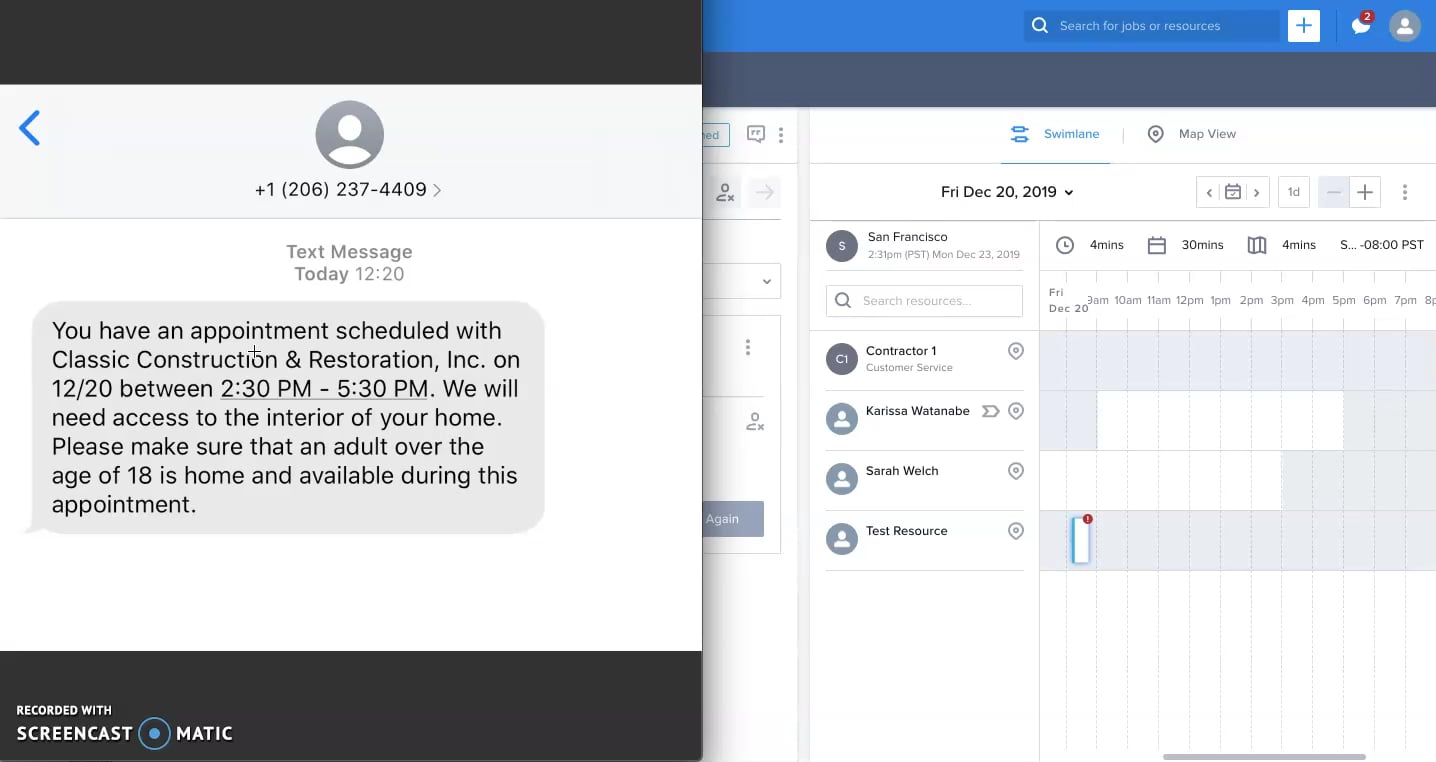Switch to the Map View tab

click(x=1191, y=134)
